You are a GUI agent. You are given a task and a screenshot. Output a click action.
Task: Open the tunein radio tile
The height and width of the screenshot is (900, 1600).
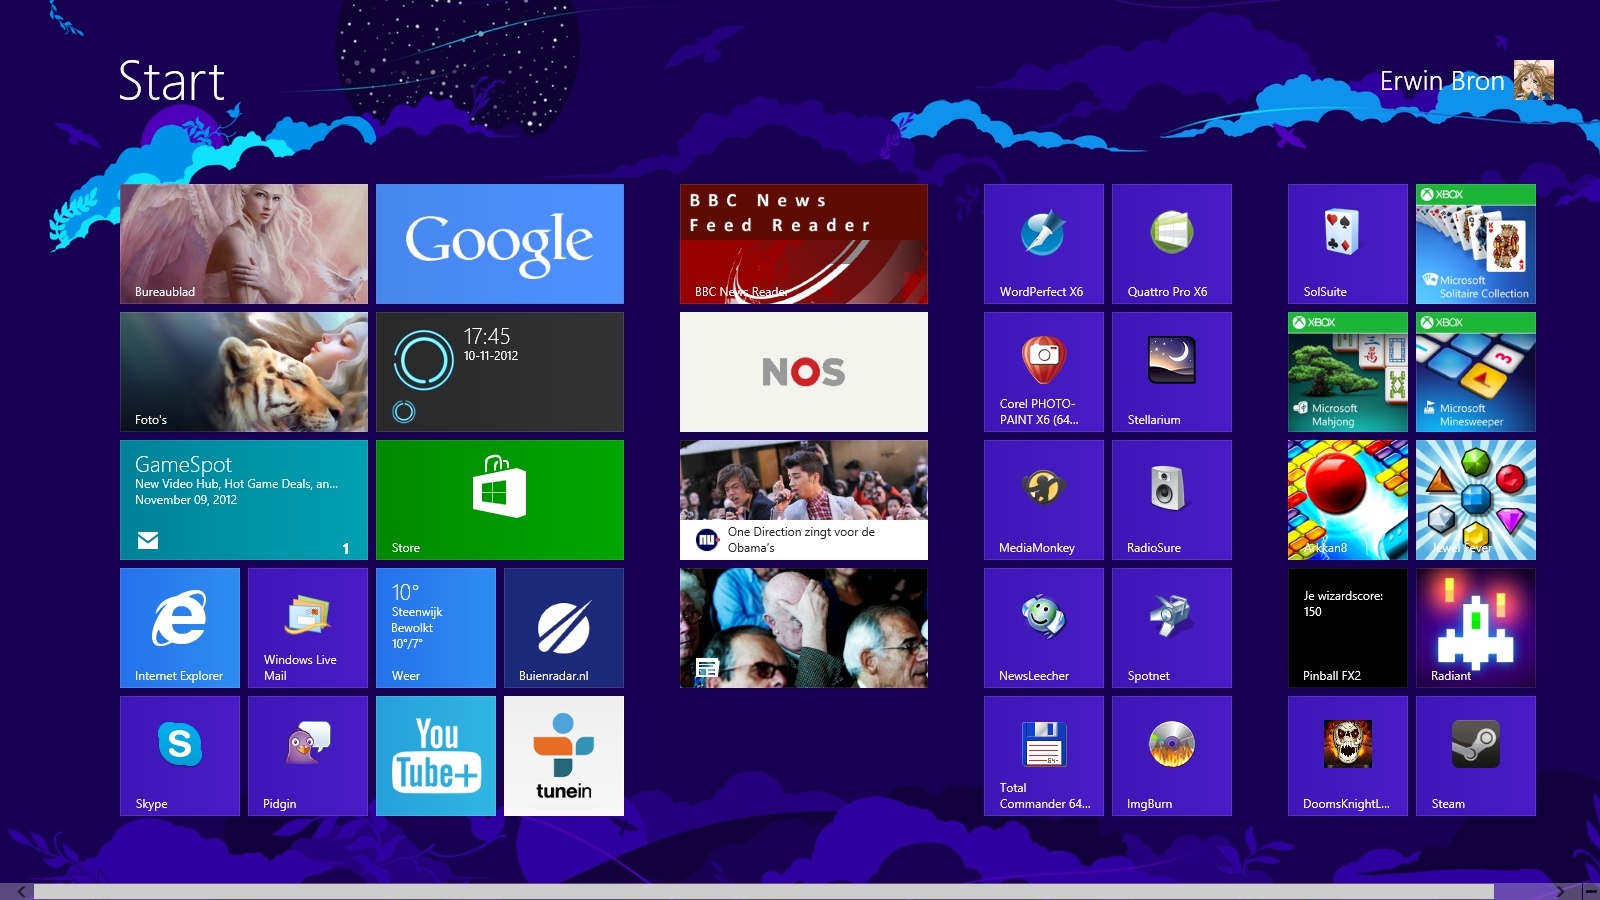pos(564,756)
